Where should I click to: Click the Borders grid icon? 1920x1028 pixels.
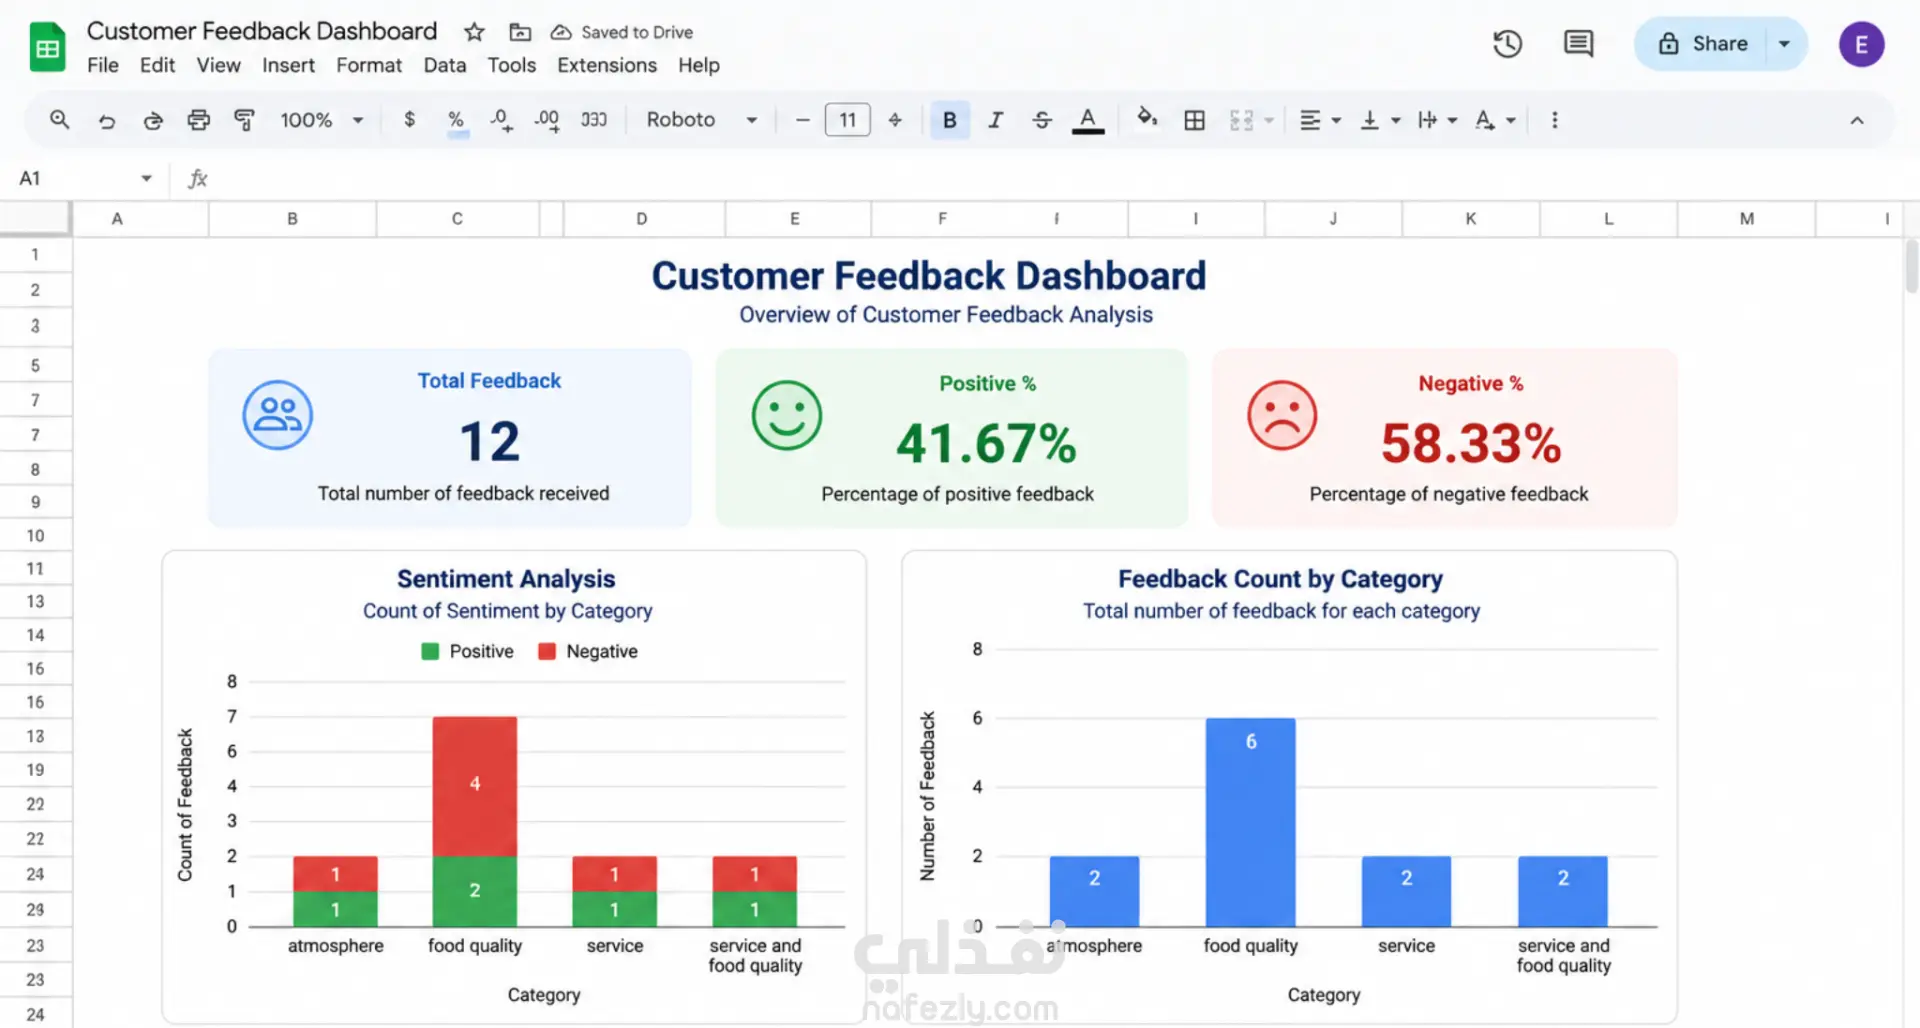tap(1194, 120)
